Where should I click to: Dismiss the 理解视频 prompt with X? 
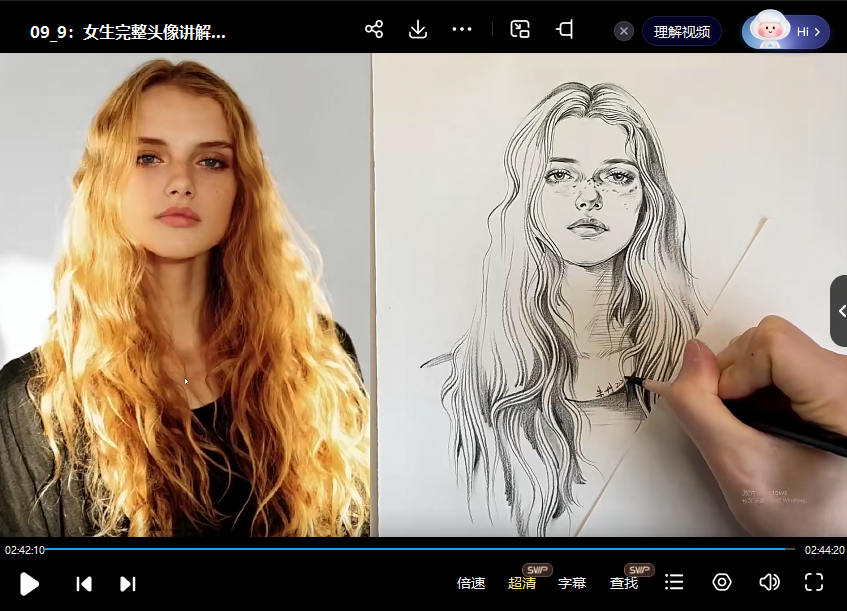624,31
